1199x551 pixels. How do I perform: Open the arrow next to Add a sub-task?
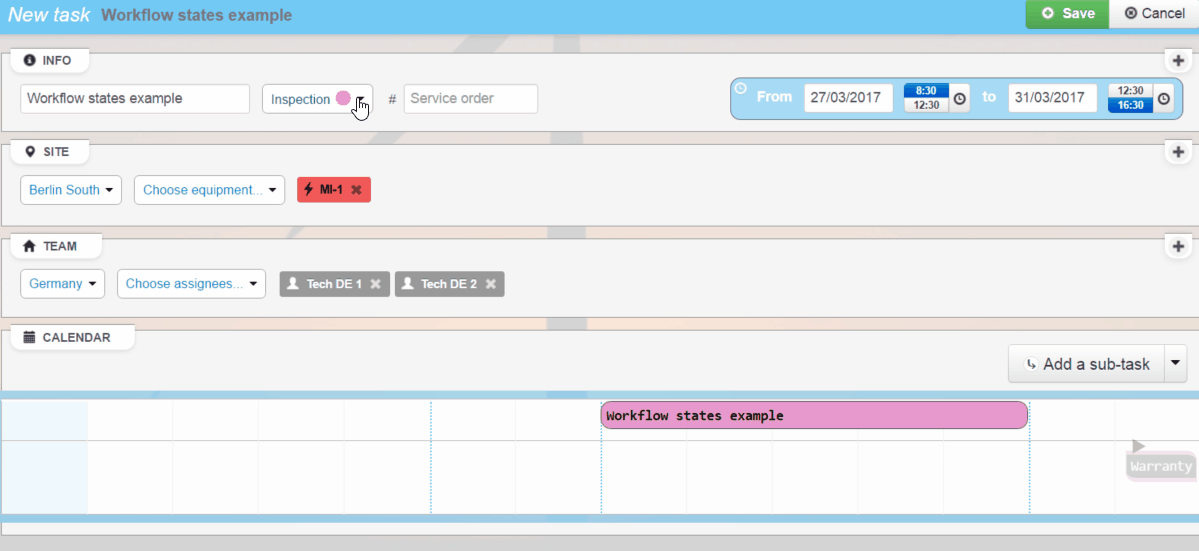pyautogui.click(x=1176, y=364)
